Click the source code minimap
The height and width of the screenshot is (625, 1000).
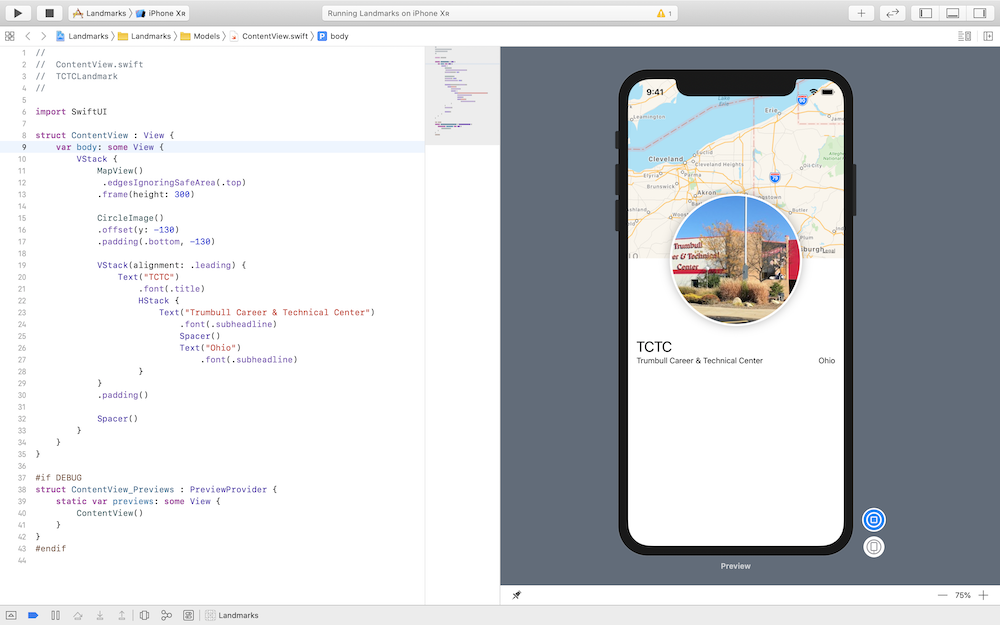462,96
